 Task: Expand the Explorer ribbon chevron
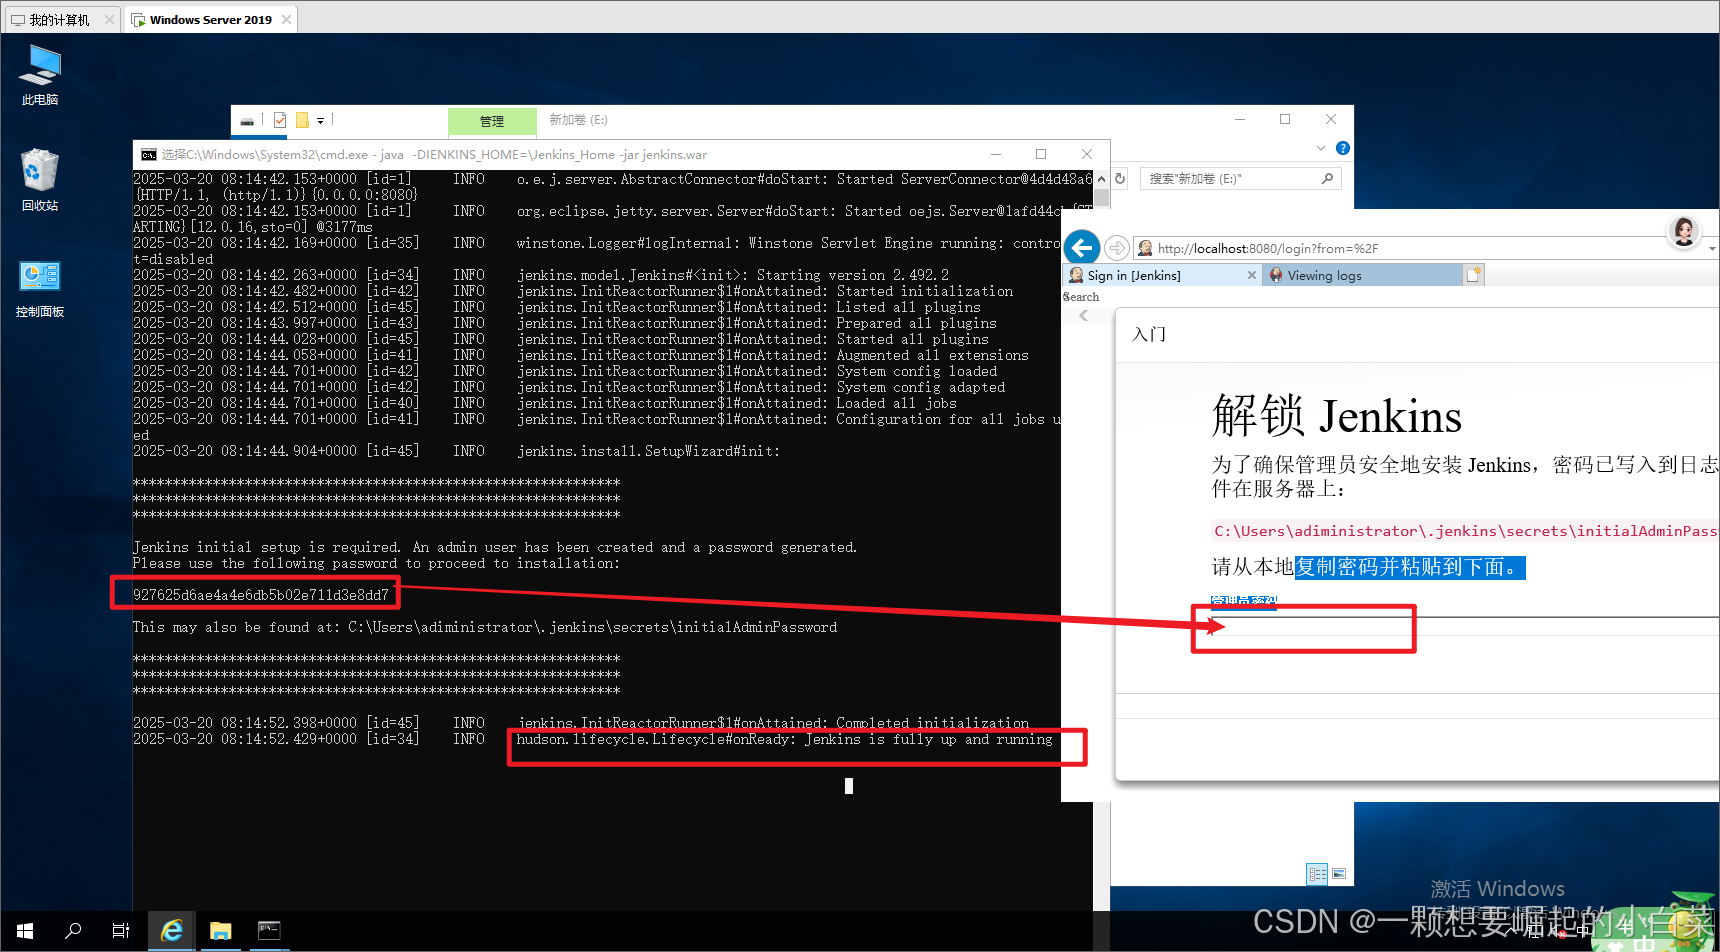(x=1321, y=148)
